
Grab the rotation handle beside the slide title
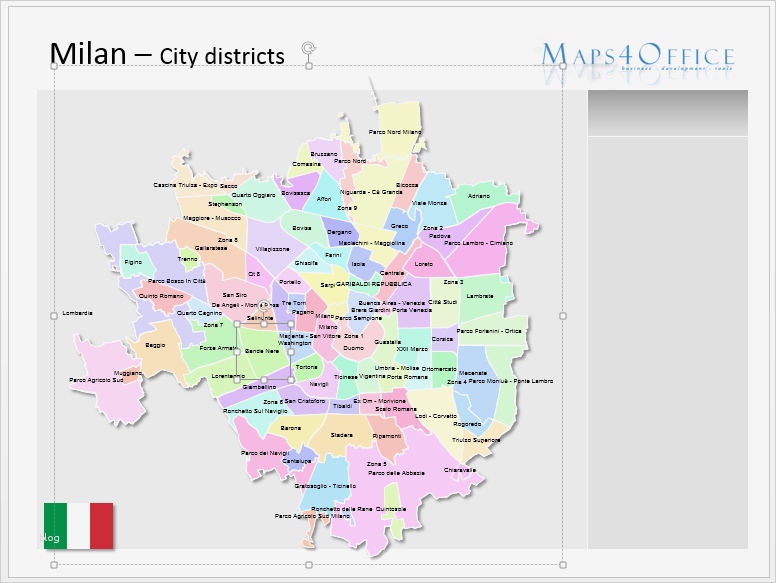[309, 49]
